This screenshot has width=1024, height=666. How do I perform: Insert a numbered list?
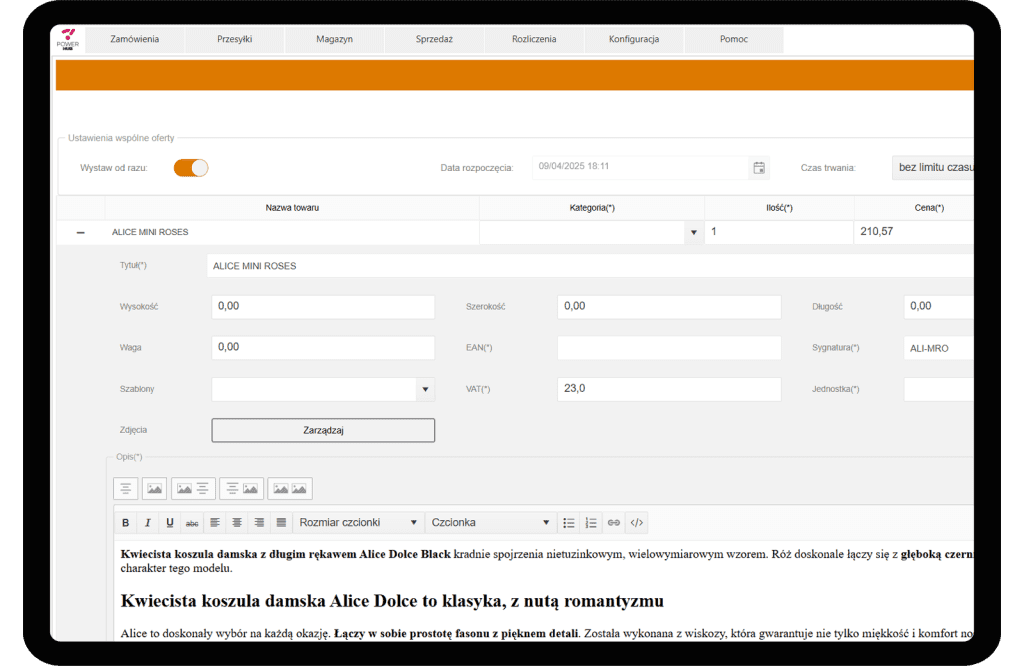click(x=591, y=522)
